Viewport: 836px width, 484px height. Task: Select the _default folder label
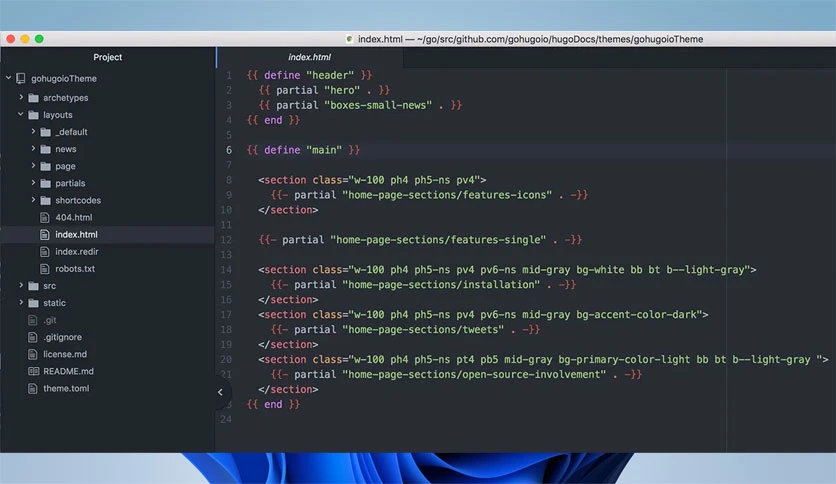71,132
